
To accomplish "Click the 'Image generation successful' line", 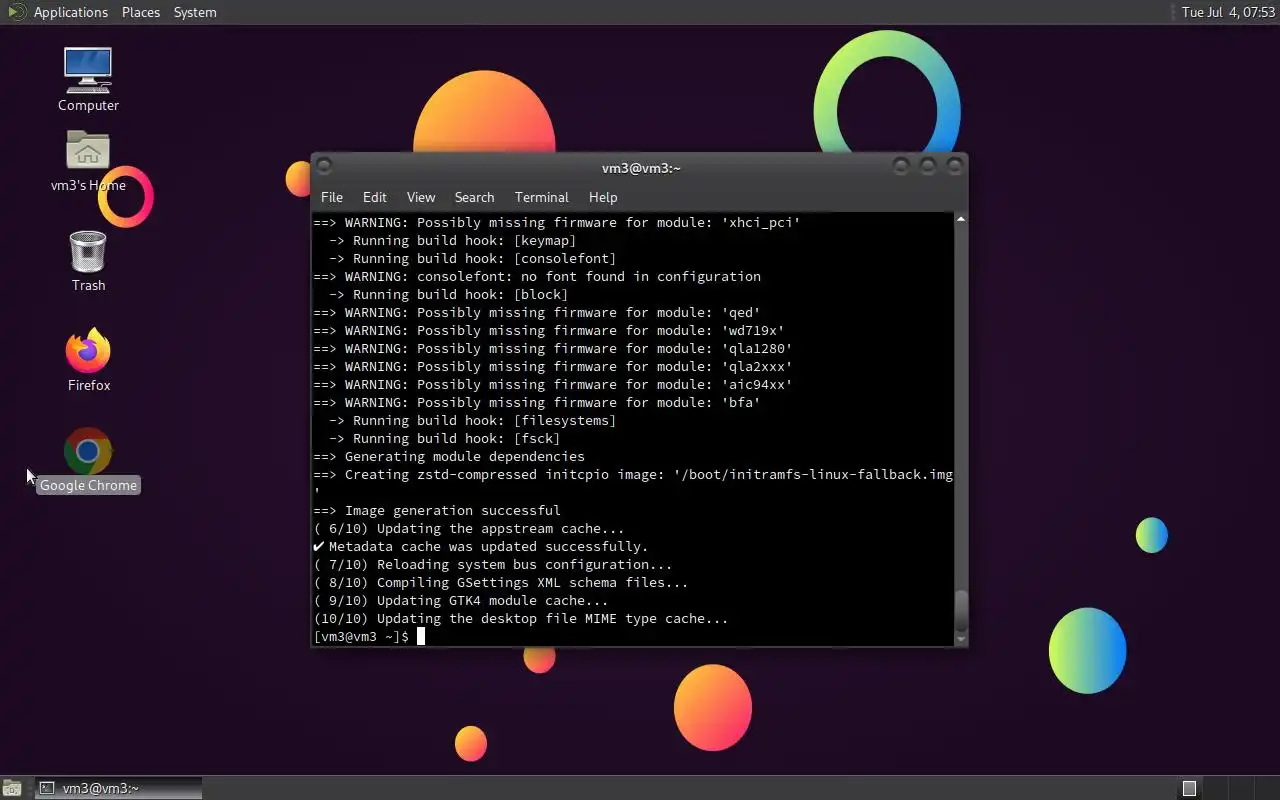I will (437, 510).
